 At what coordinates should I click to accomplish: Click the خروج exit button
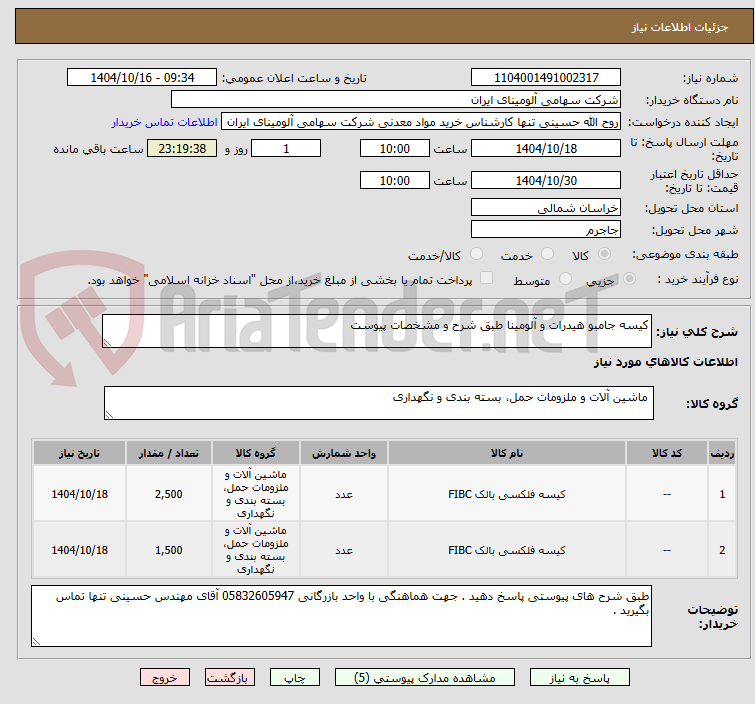[x=165, y=677]
